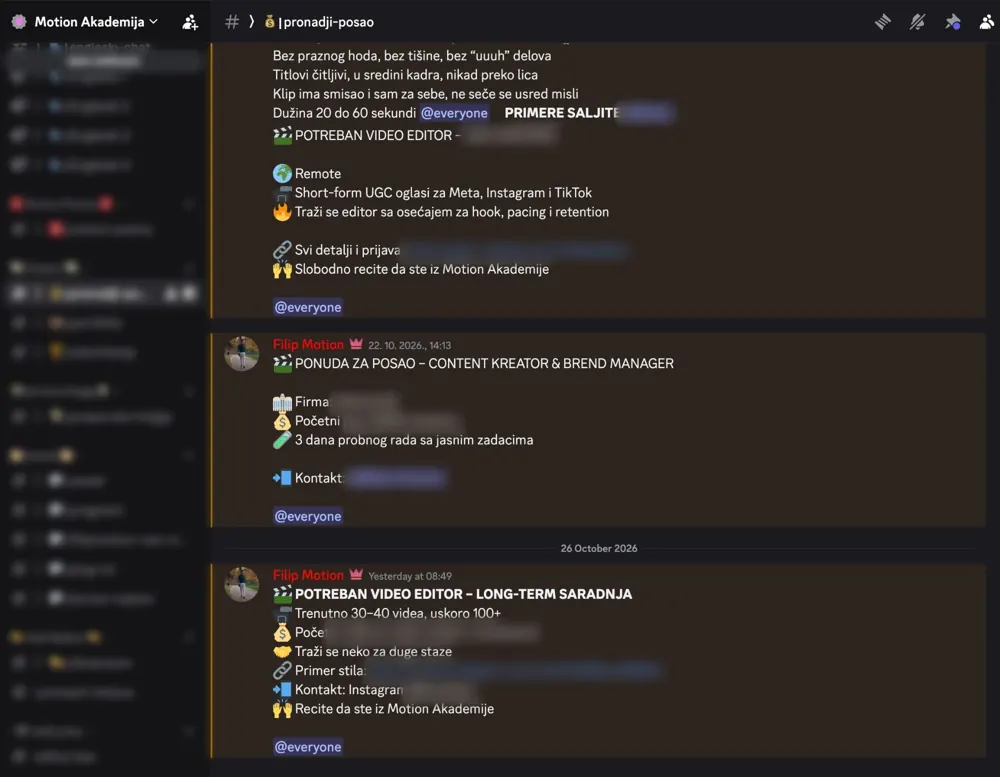Viewport: 1000px width, 777px height.
Task: Open blurred contact link after 'Kontakt:' in PONUDA message
Action: pos(397,478)
